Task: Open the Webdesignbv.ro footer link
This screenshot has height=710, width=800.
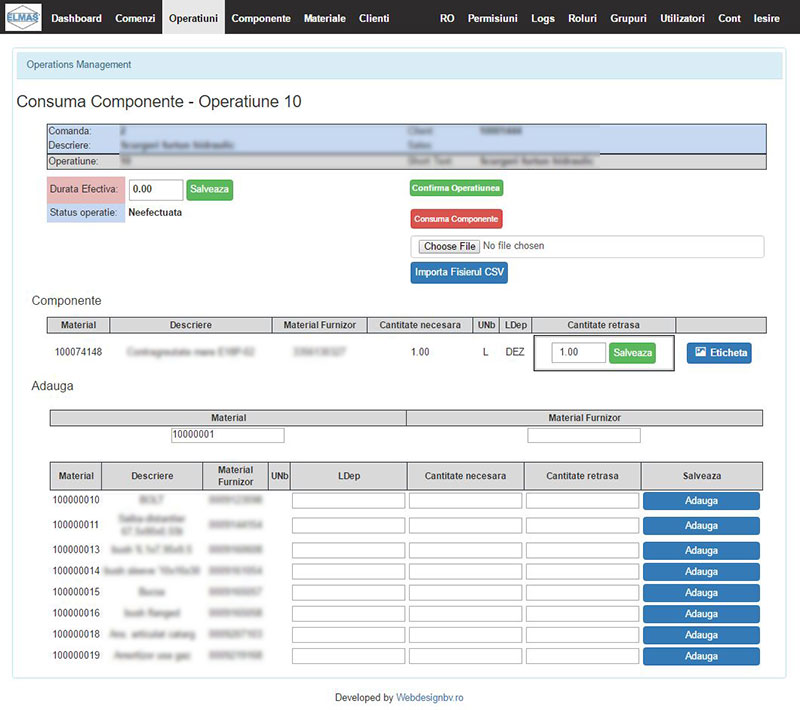Action: [x=430, y=698]
